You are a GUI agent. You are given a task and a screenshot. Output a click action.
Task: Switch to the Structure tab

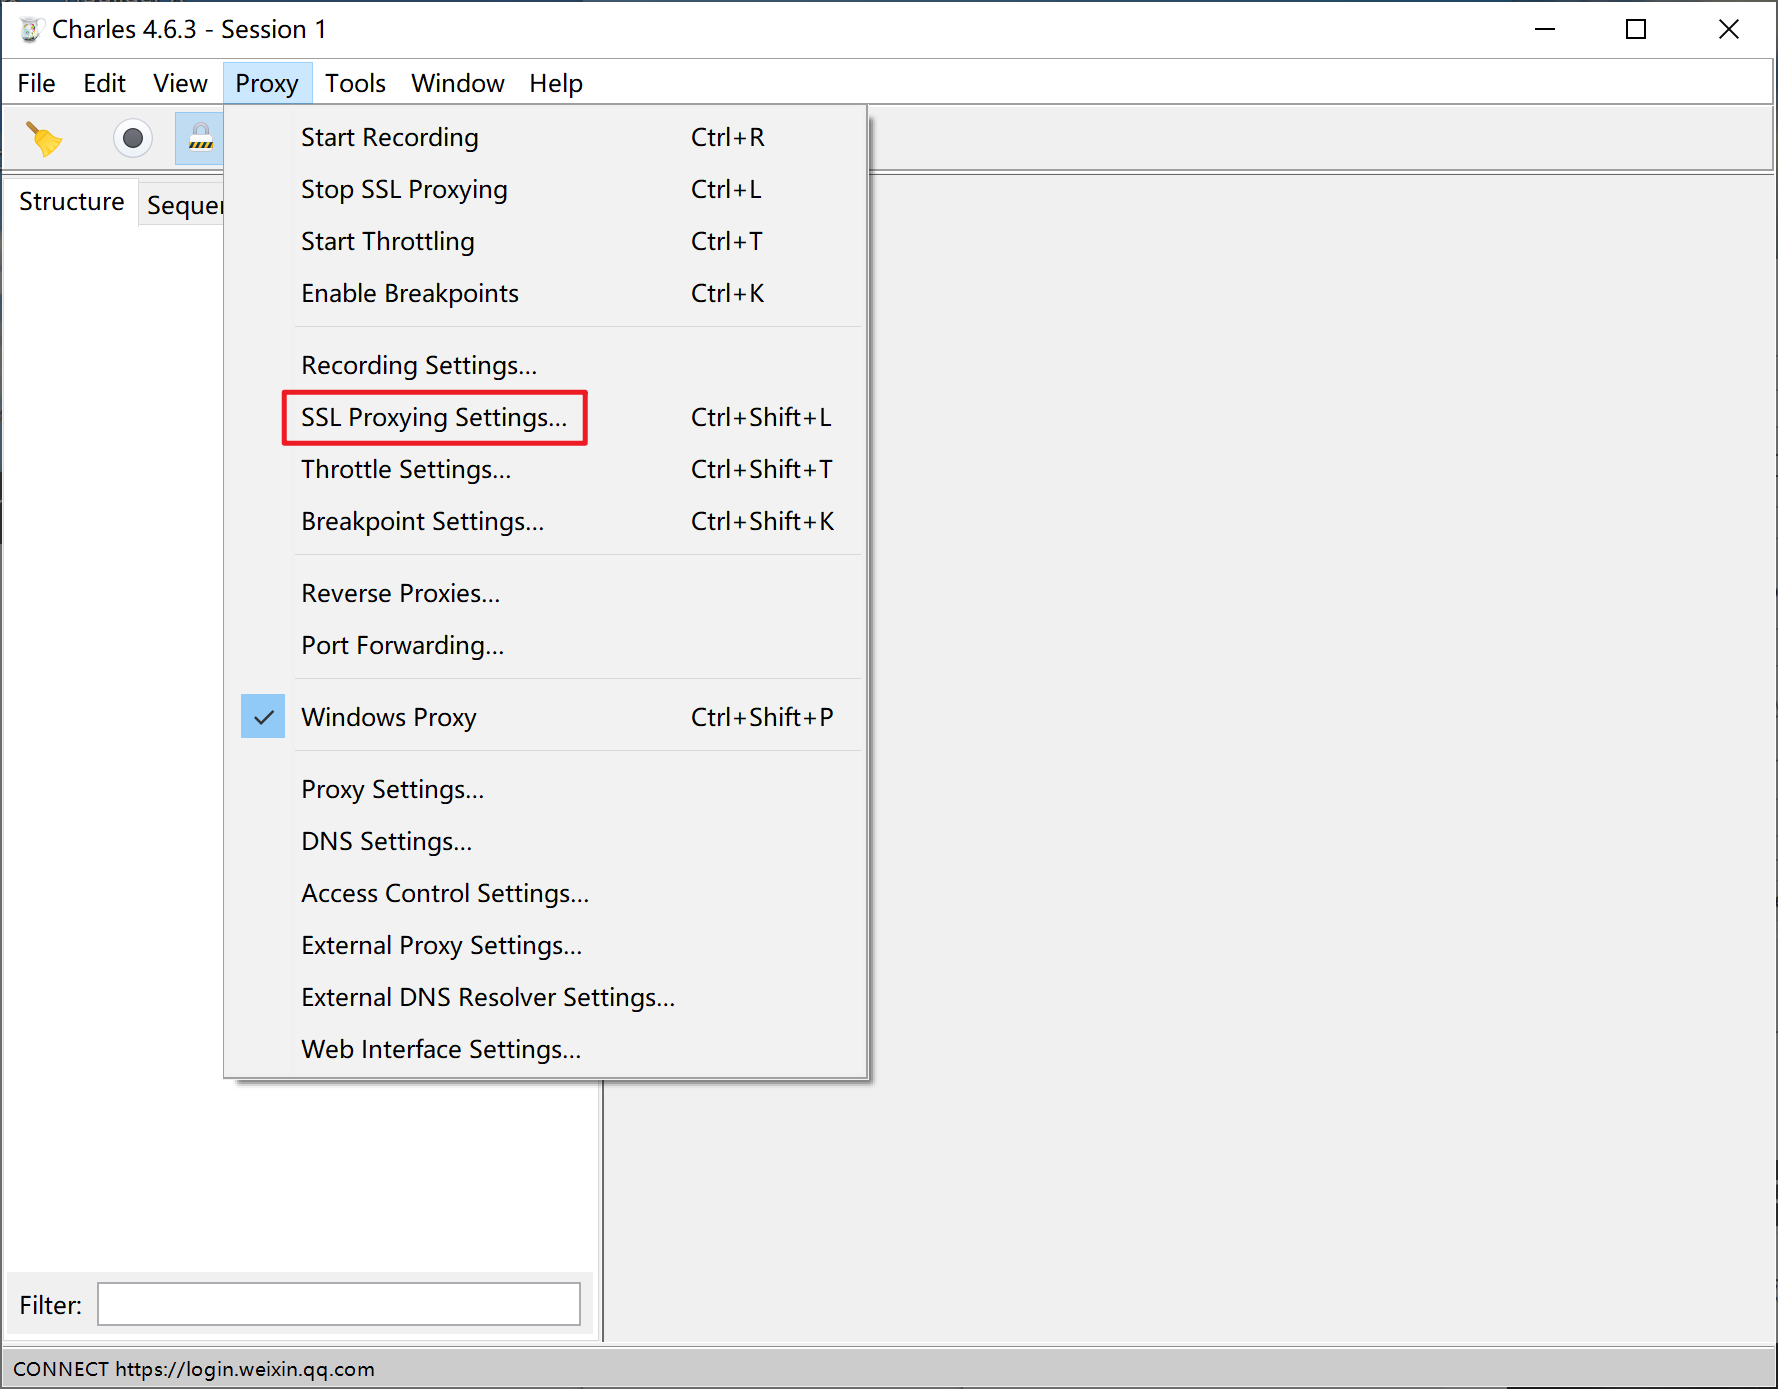pos(71,202)
